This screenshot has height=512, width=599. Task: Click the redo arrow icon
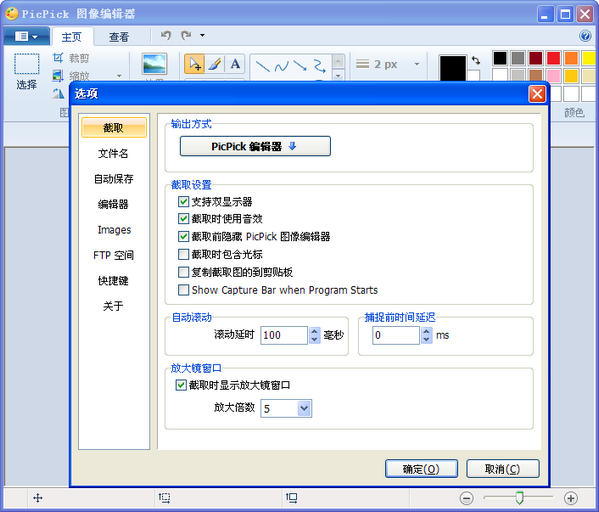[186, 36]
